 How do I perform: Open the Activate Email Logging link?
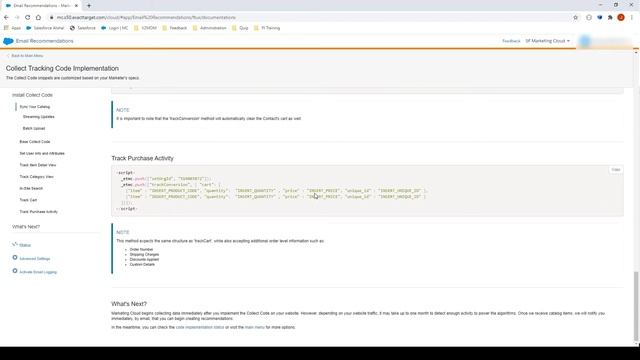click(38, 272)
